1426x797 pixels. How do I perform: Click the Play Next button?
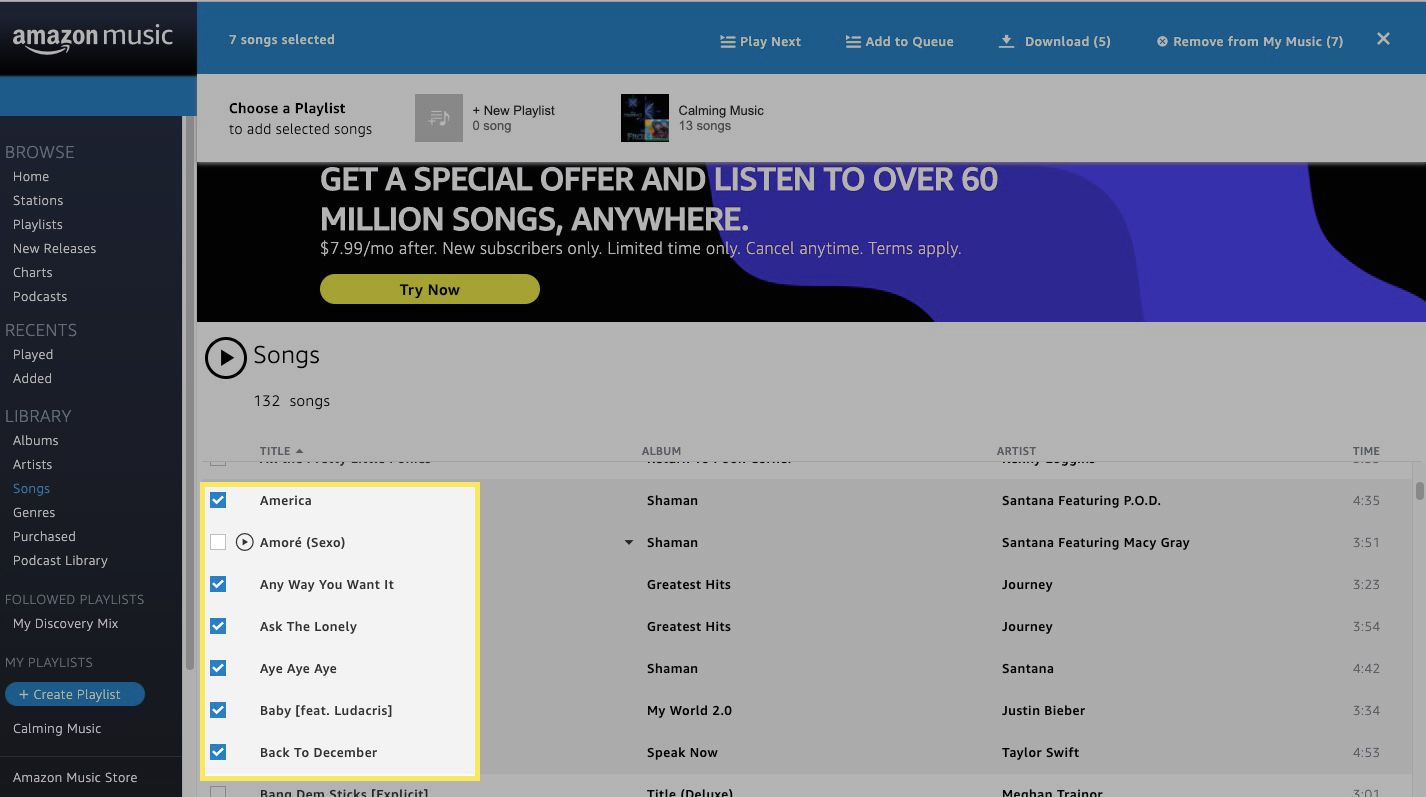click(761, 41)
